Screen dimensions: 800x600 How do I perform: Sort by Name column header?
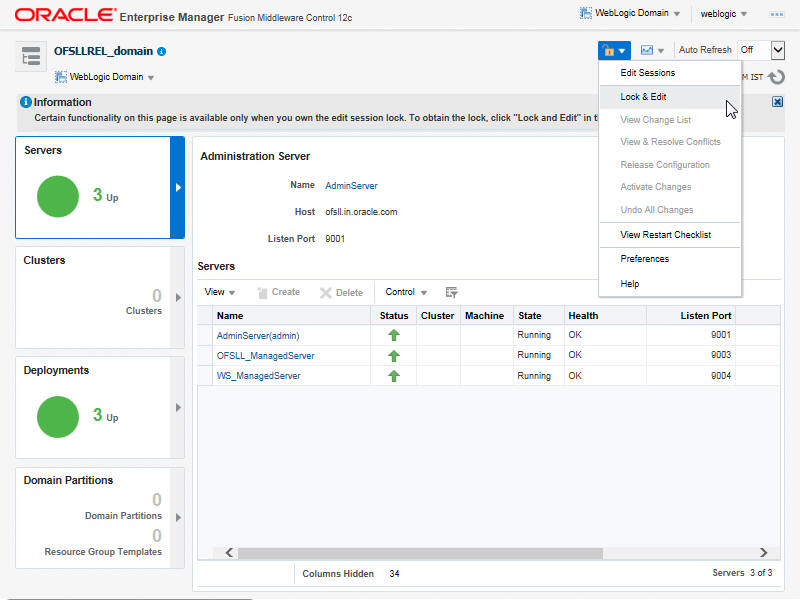291,316
